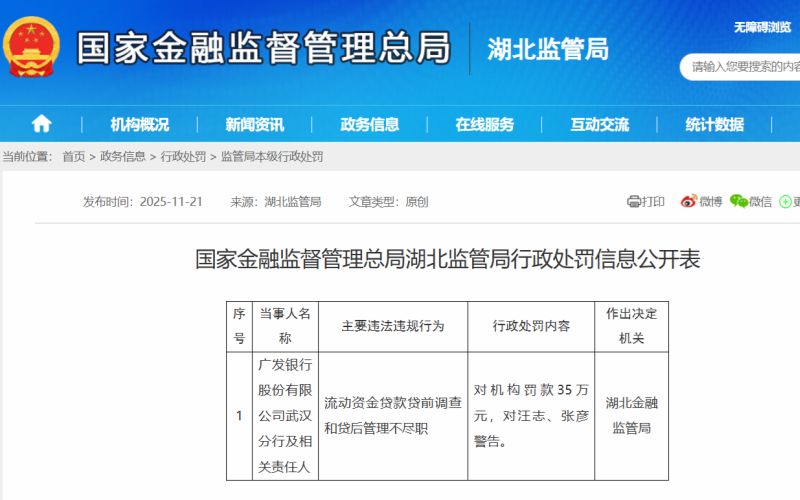Open 政务信息 menu
This screenshot has height=500, width=800.
tap(369, 124)
